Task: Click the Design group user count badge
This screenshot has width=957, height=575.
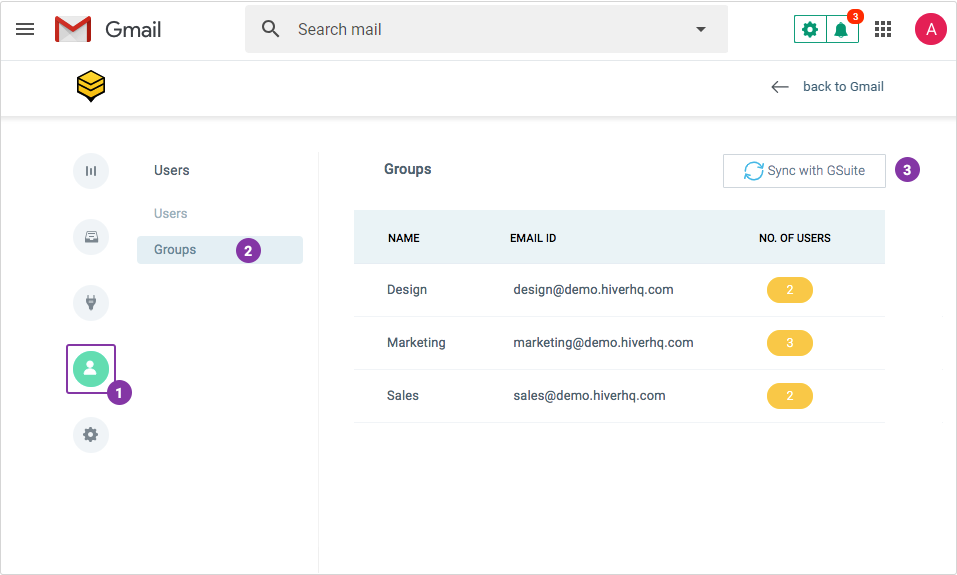Action: pyautogui.click(x=790, y=290)
